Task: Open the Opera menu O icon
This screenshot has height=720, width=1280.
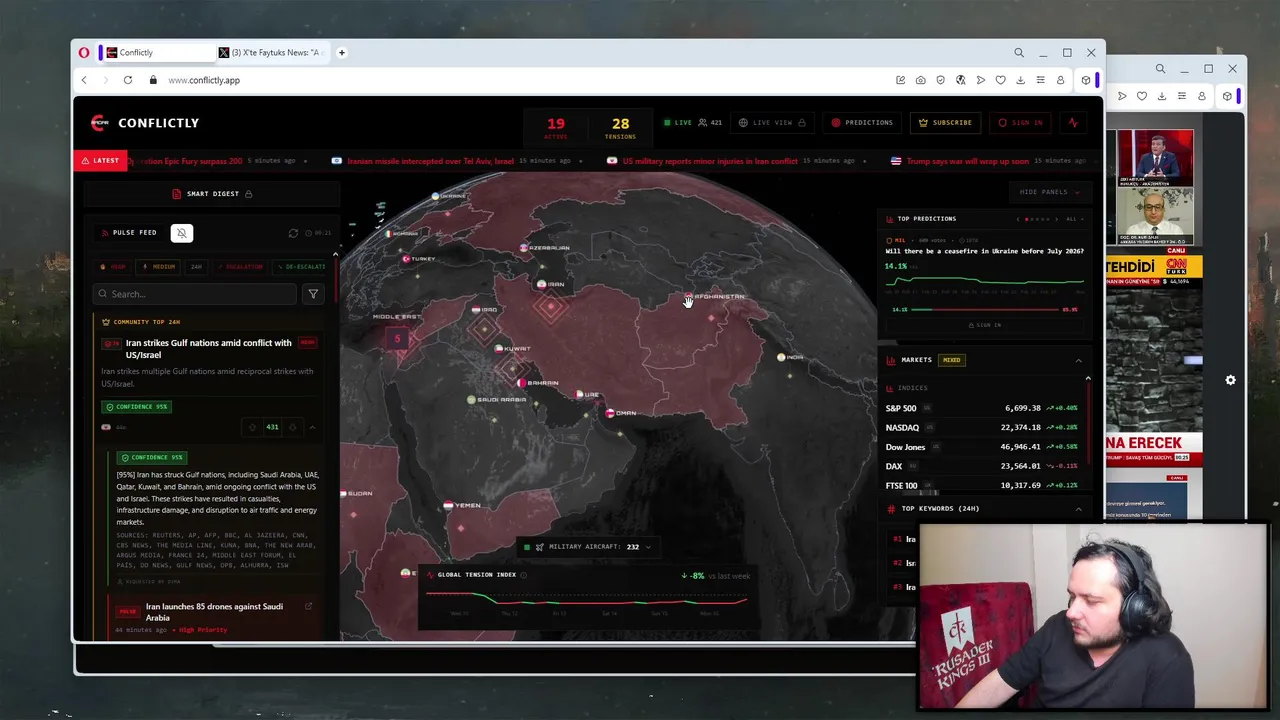Action: tap(84, 53)
